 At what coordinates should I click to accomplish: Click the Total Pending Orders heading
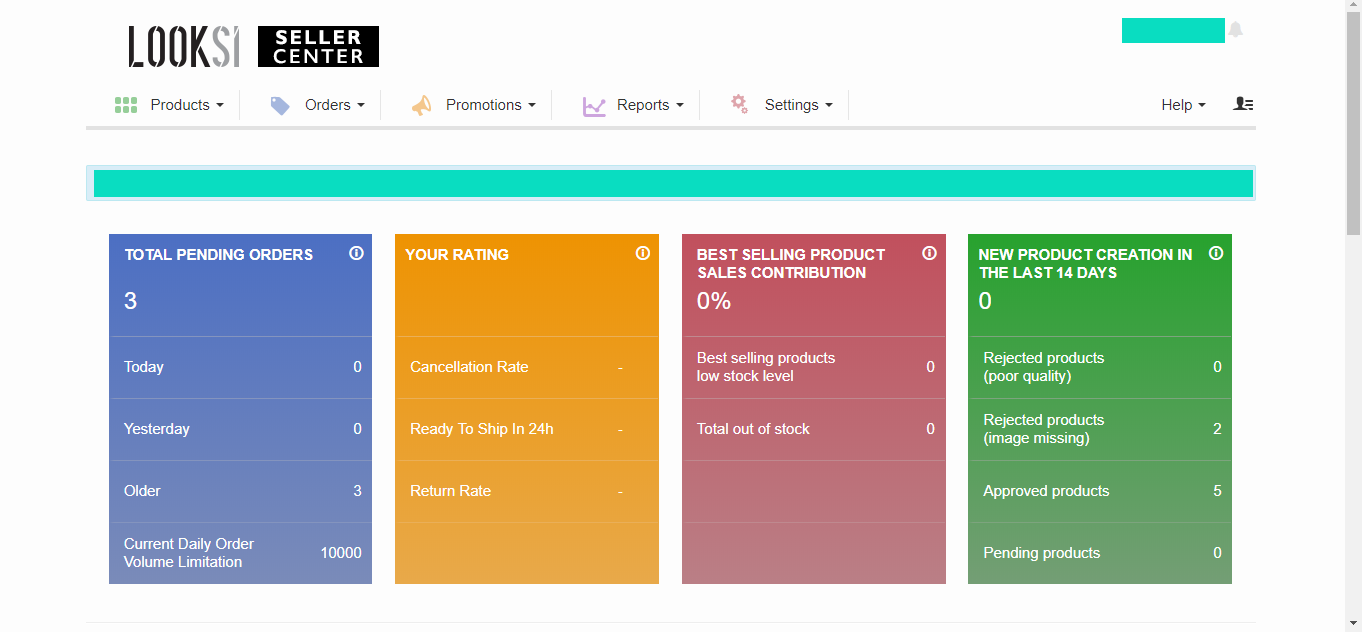coord(219,255)
